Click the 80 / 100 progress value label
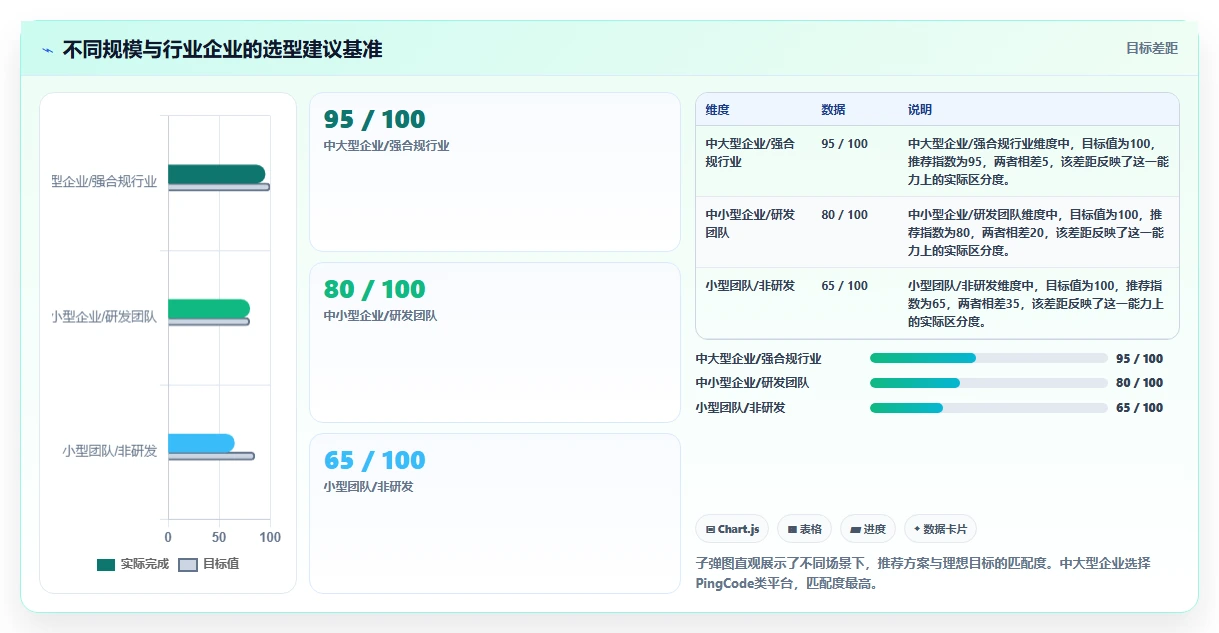This screenshot has height=633, width=1219. click(x=1139, y=383)
